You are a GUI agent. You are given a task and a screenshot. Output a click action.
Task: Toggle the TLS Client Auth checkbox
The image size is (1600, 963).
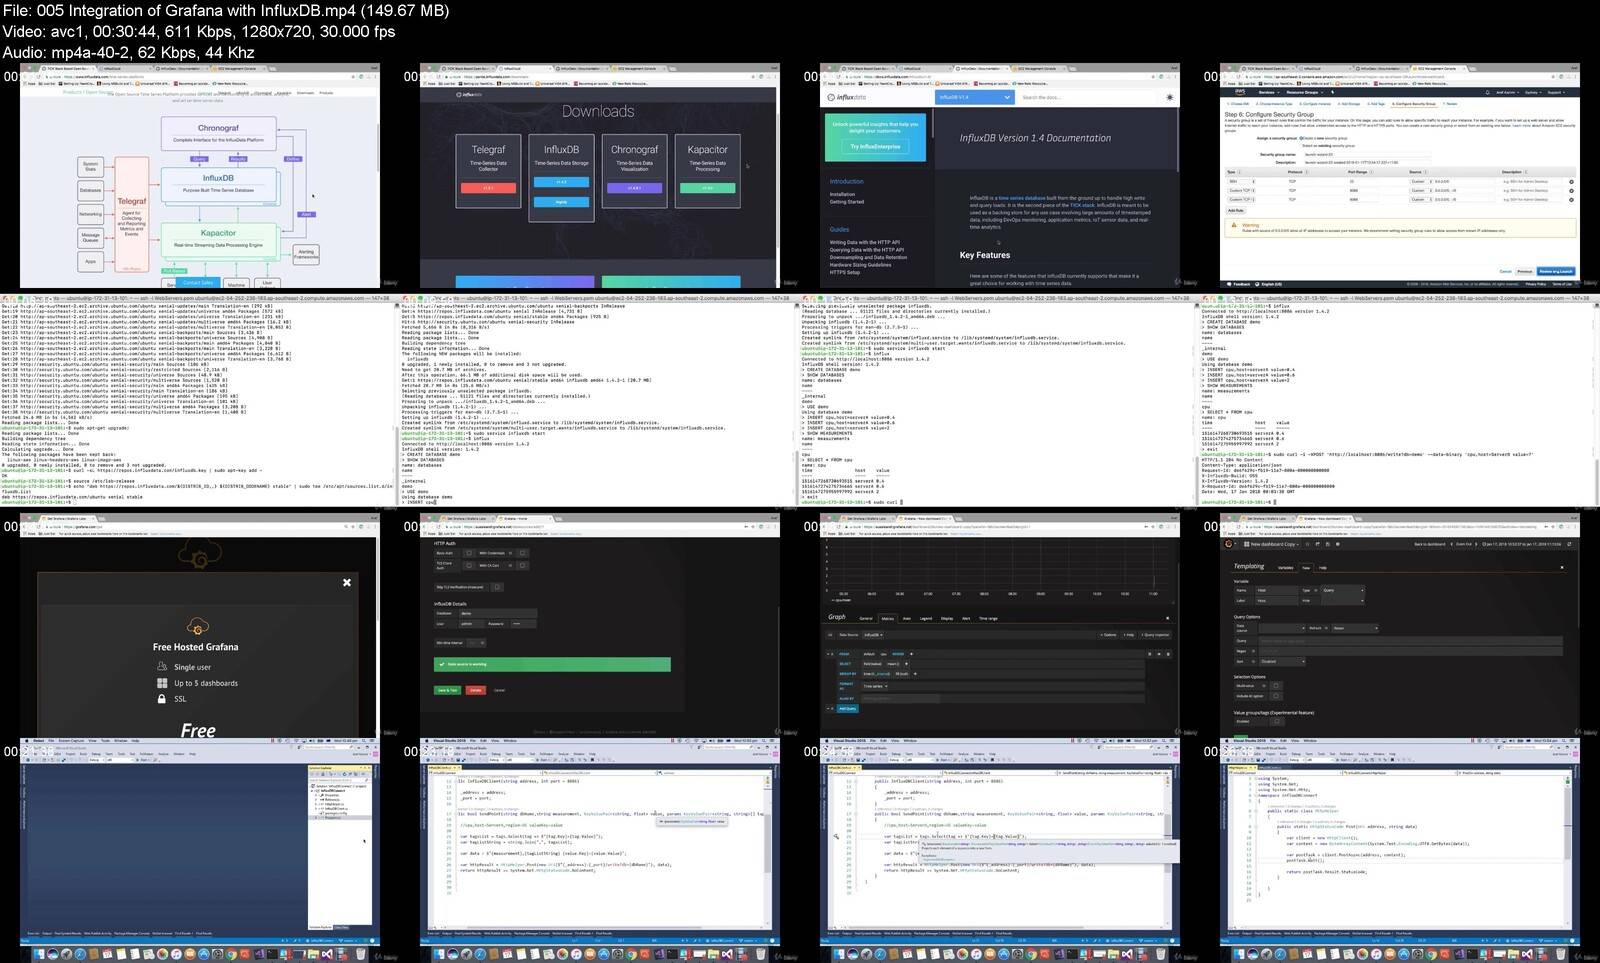469,565
